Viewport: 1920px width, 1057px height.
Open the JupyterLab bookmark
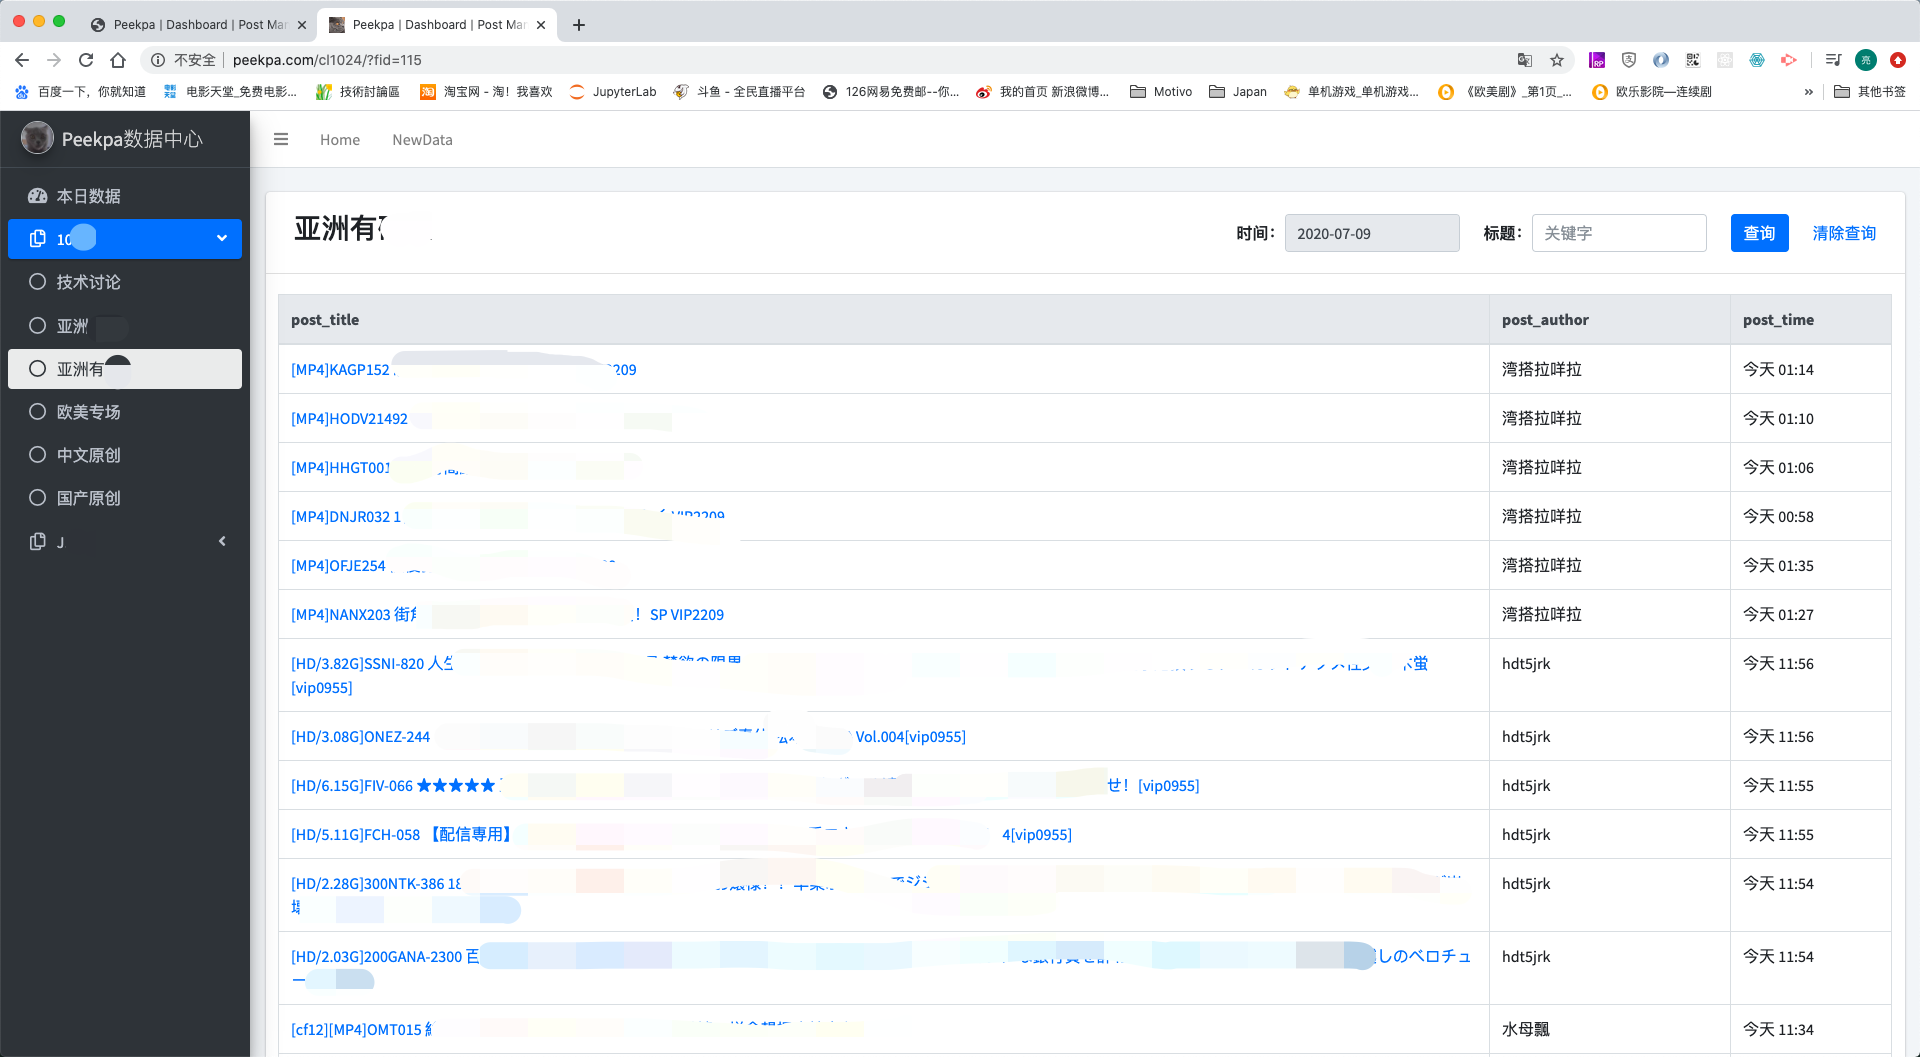[x=612, y=92]
